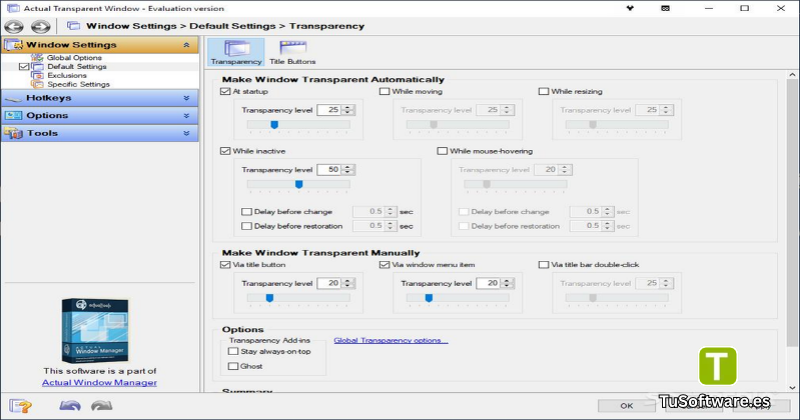Screen dimensions: 800x420
Task: Click the While inactive transparency level stepper
Action: click(x=348, y=169)
